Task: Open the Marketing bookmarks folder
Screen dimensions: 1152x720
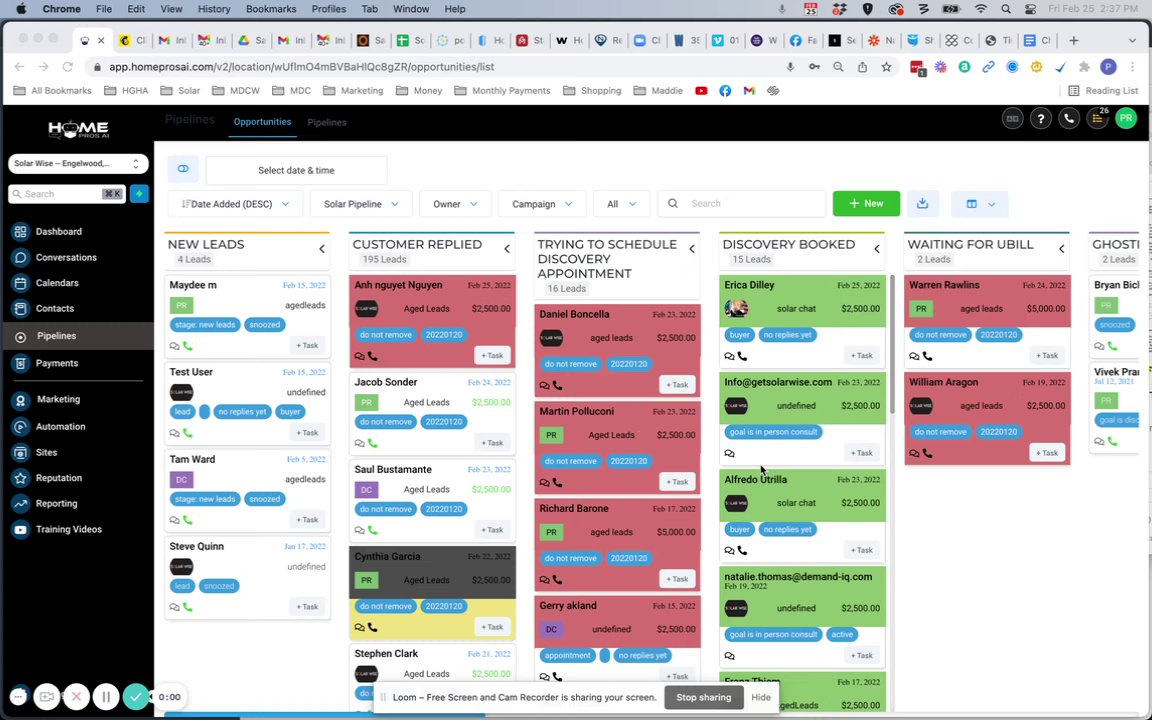Action: (353, 90)
